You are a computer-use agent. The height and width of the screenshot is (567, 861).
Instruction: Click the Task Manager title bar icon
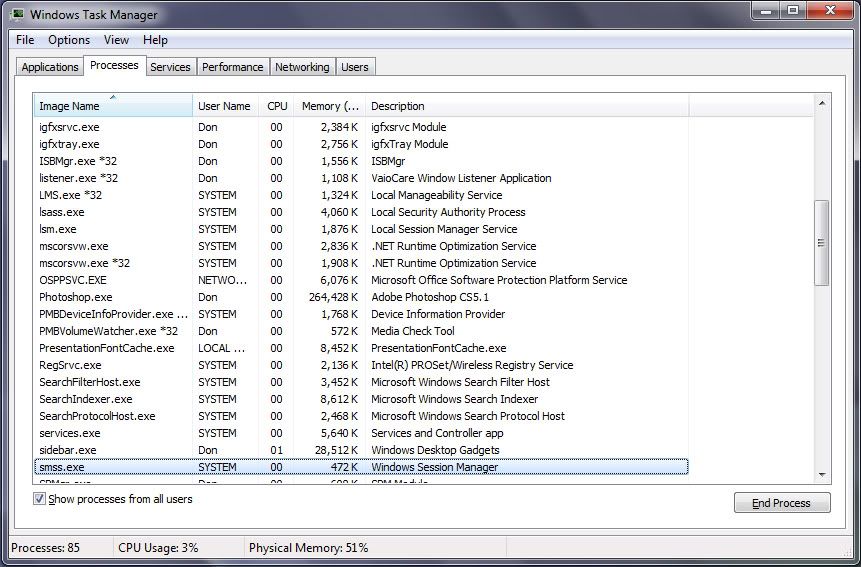pyautogui.click(x=16, y=14)
